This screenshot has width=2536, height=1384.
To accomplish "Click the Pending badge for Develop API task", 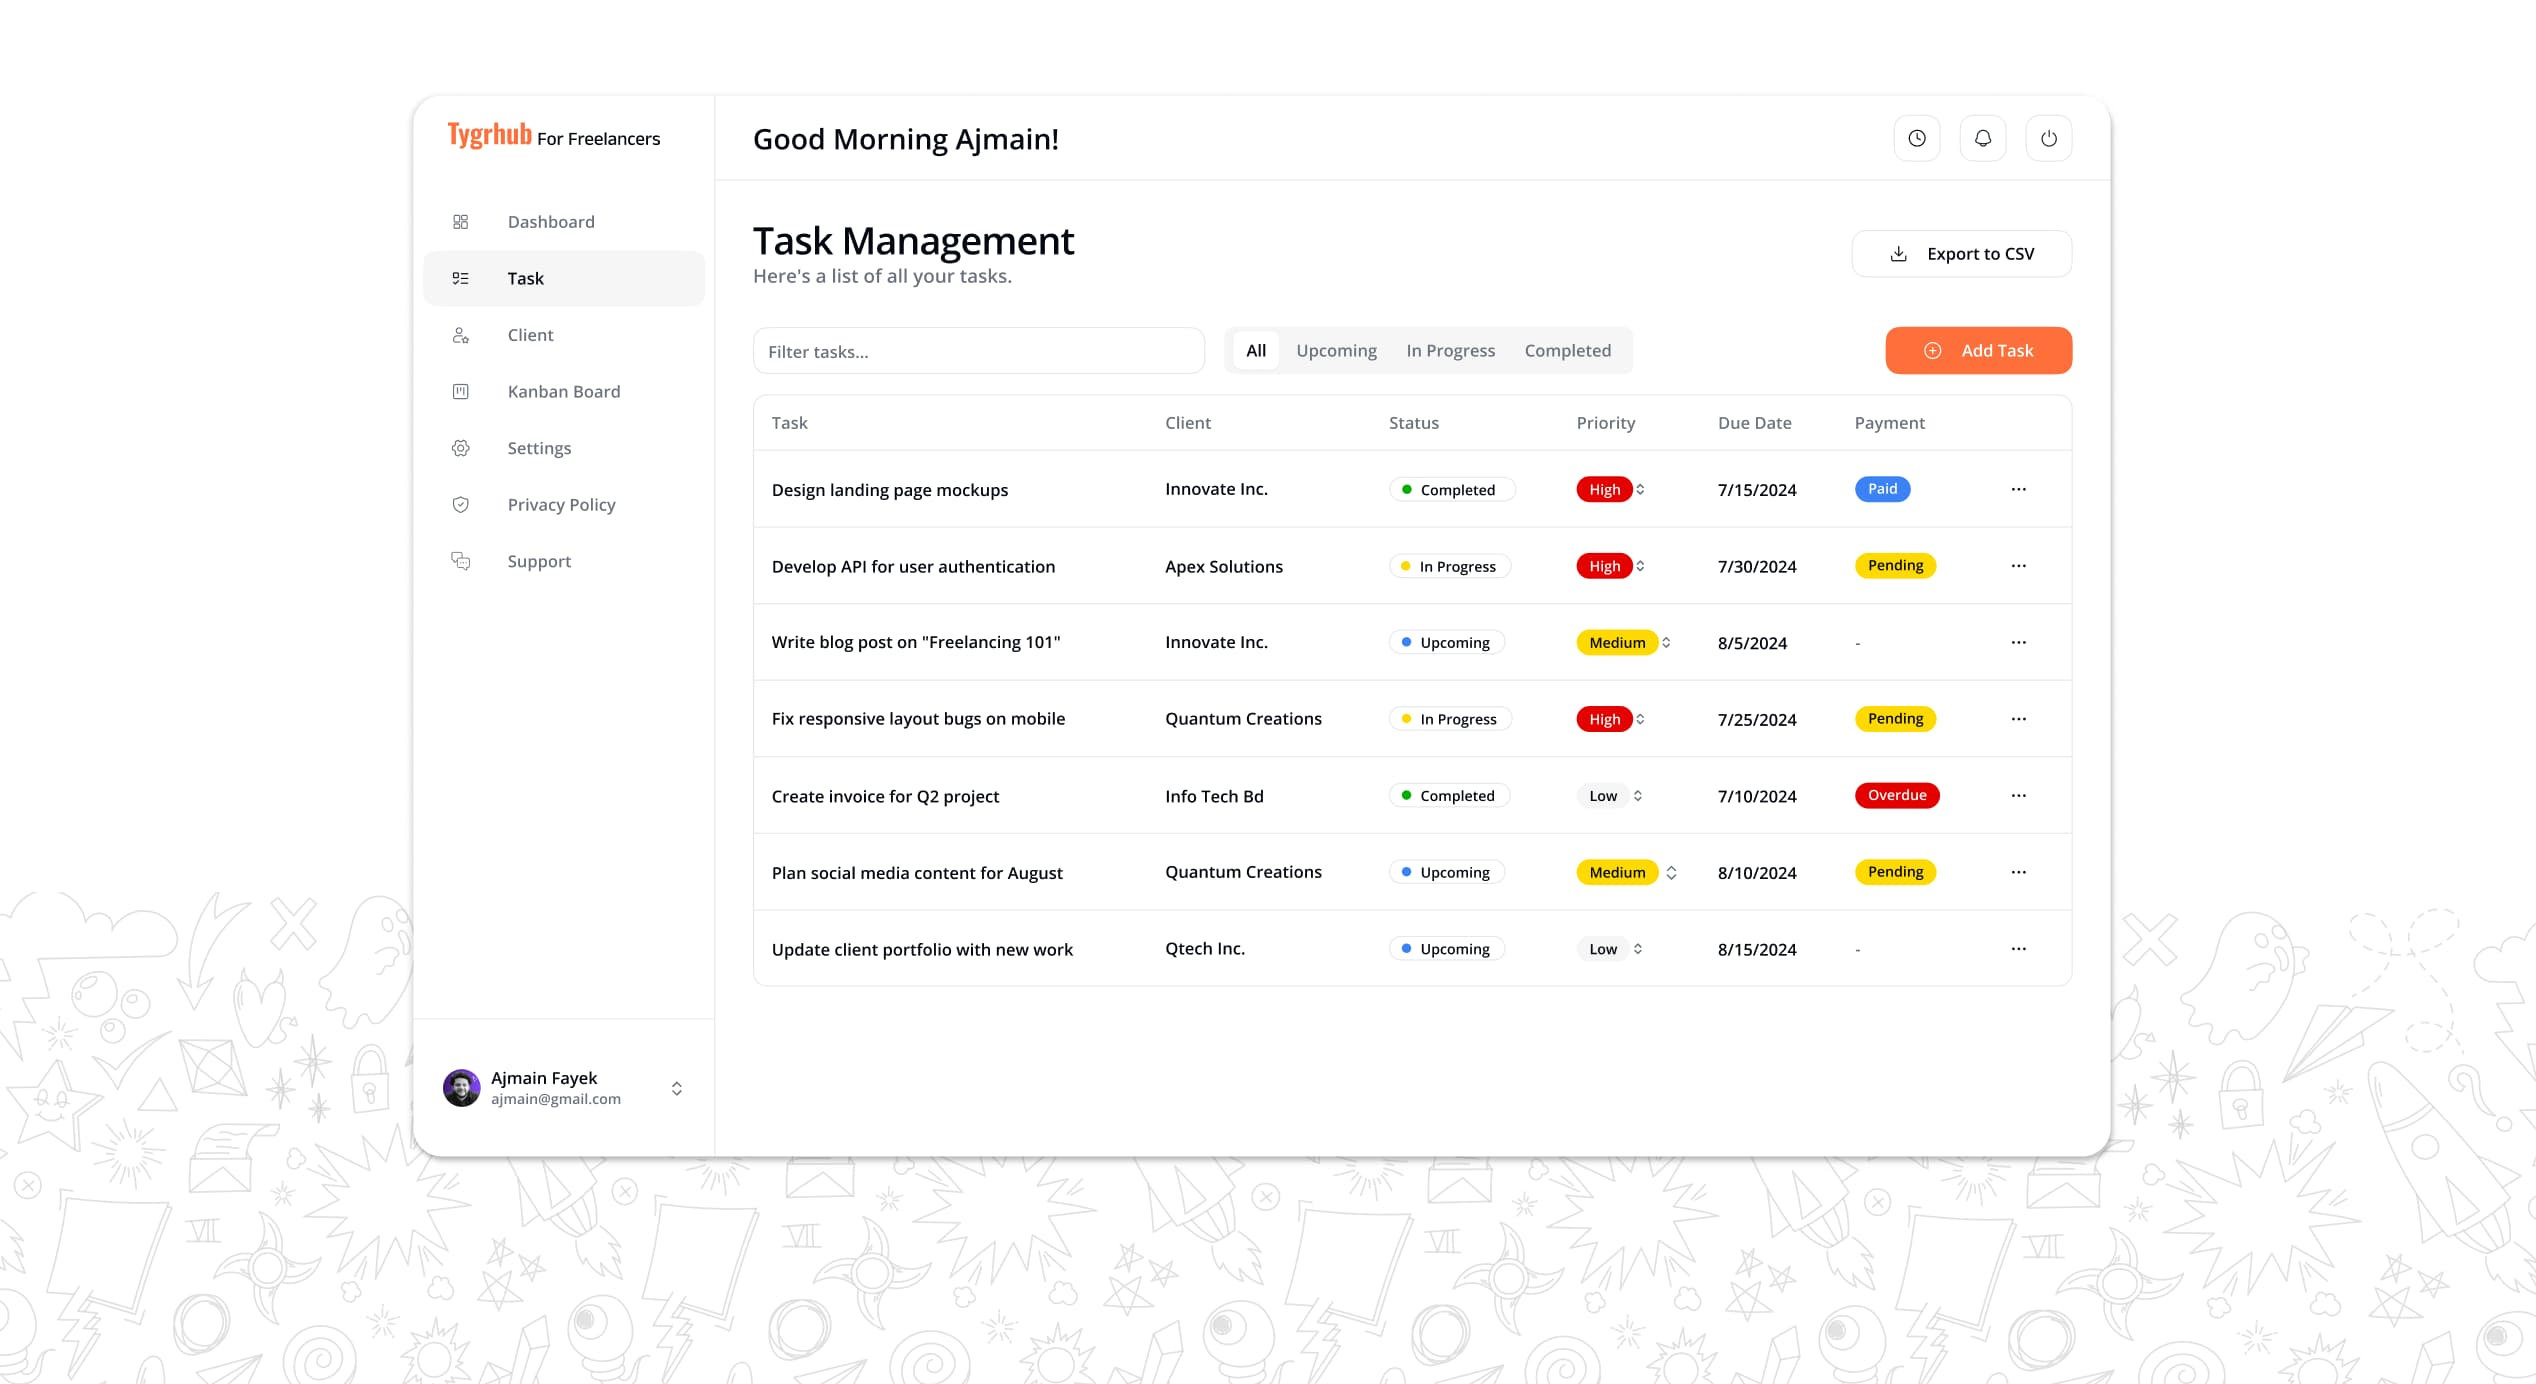I will coord(1894,565).
